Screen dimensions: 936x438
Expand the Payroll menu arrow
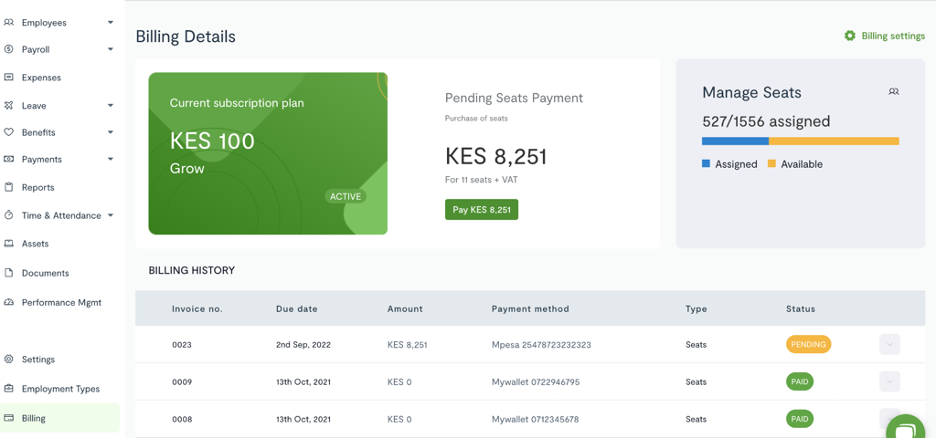(110, 50)
